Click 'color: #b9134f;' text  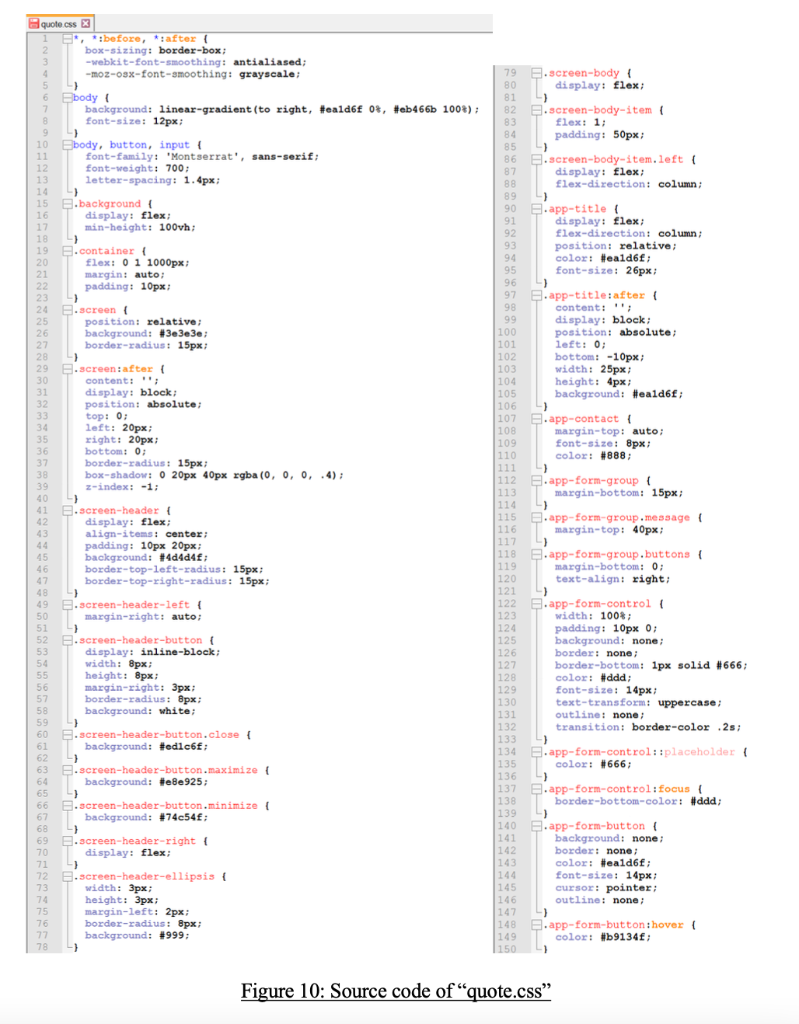pos(603,937)
